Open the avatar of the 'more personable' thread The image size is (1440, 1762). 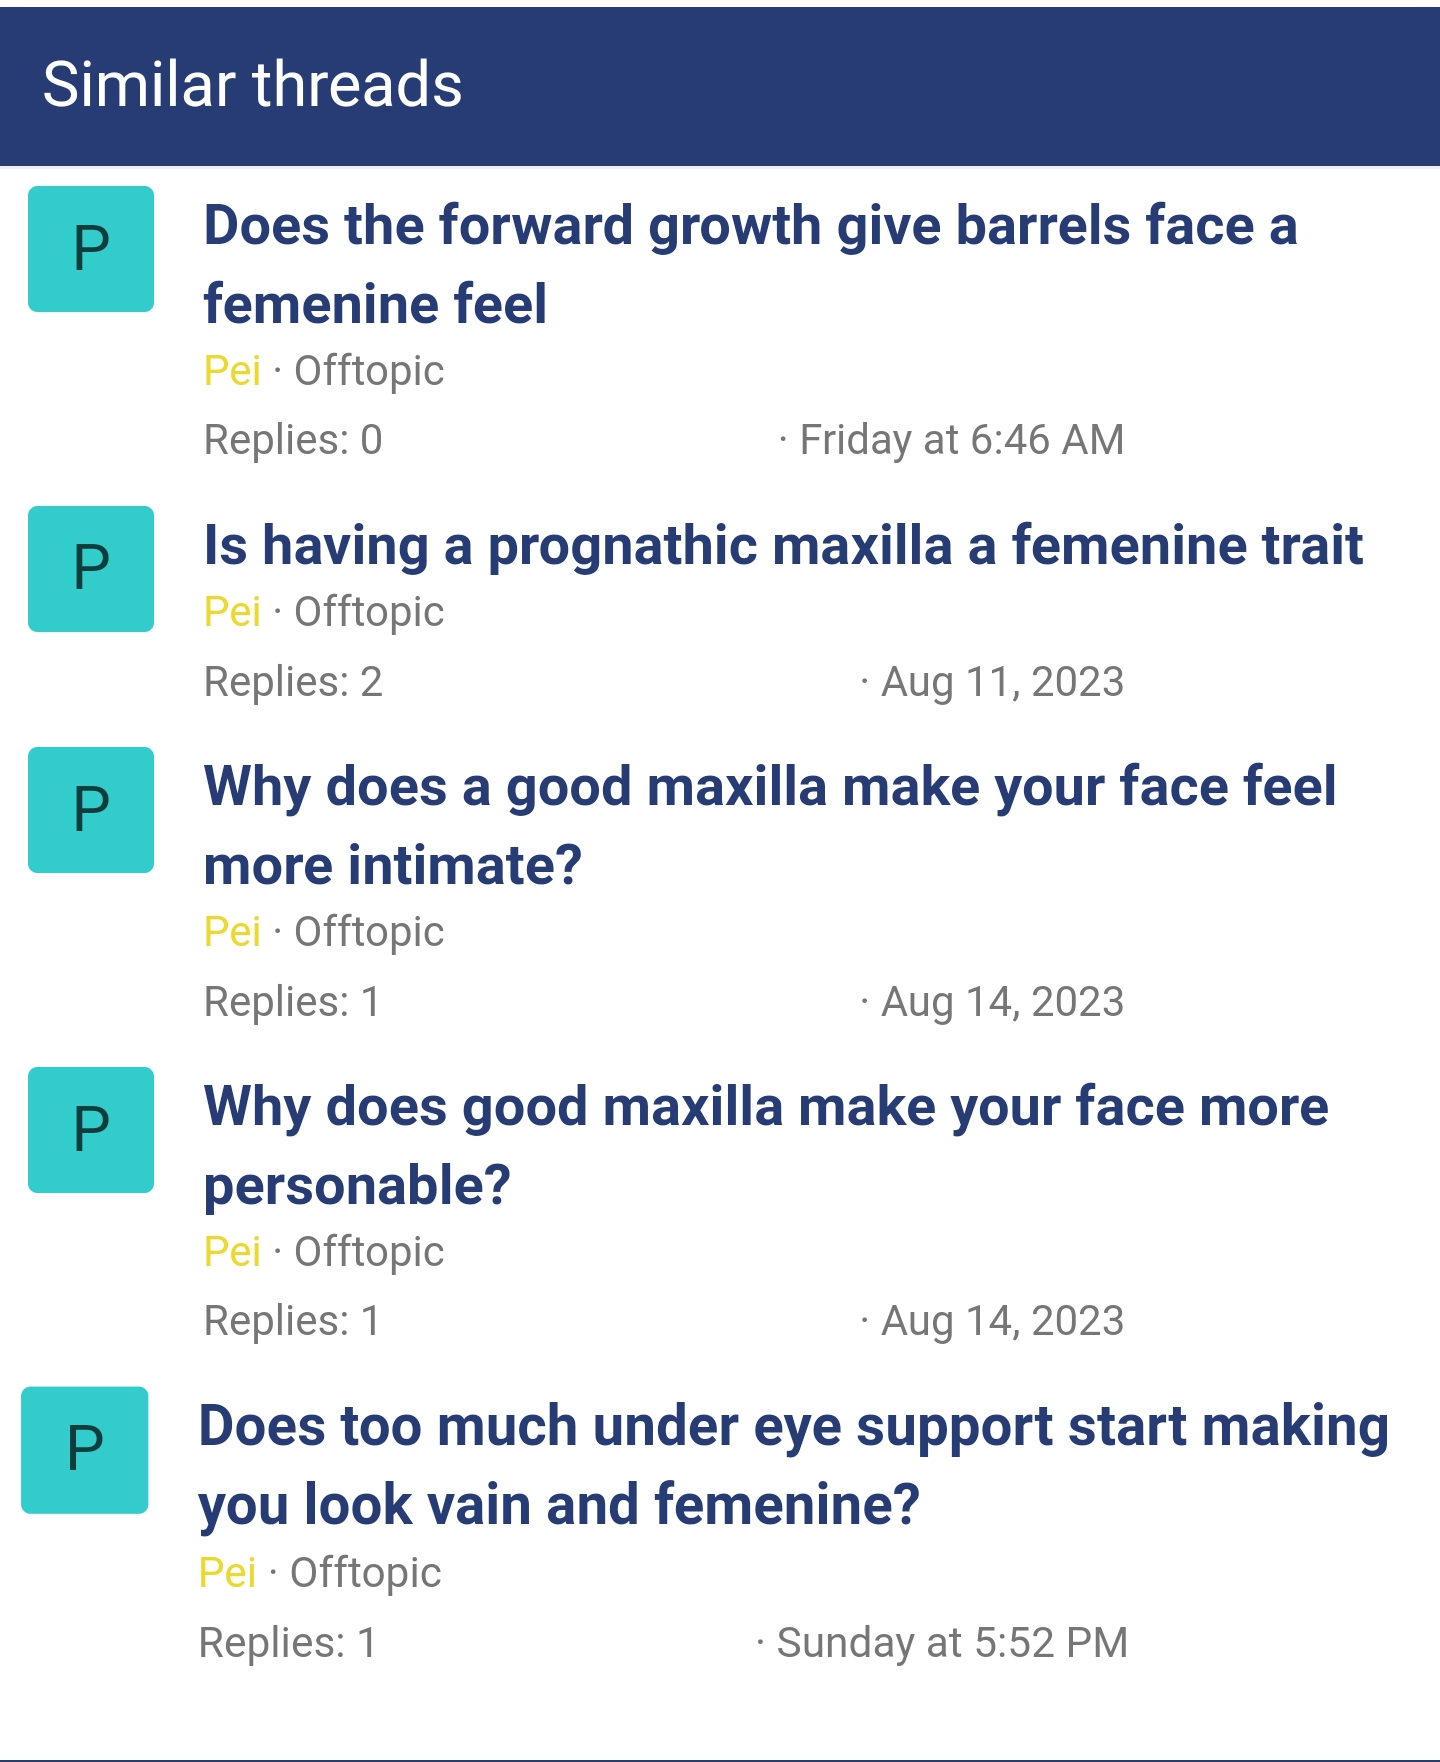click(x=91, y=1130)
